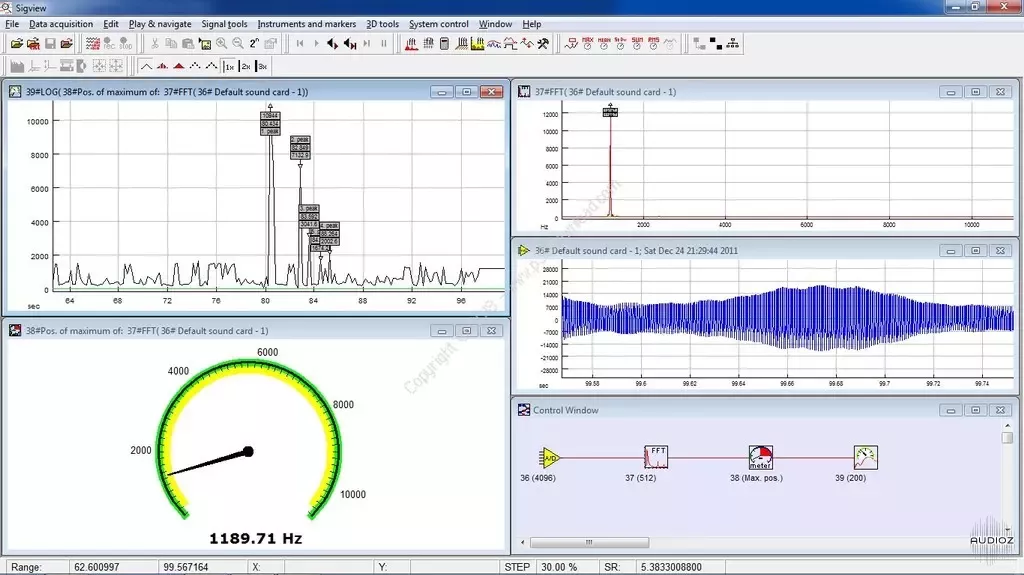Open the File menu
The width and height of the screenshot is (1024, 575).
click(x=12, y=24)
